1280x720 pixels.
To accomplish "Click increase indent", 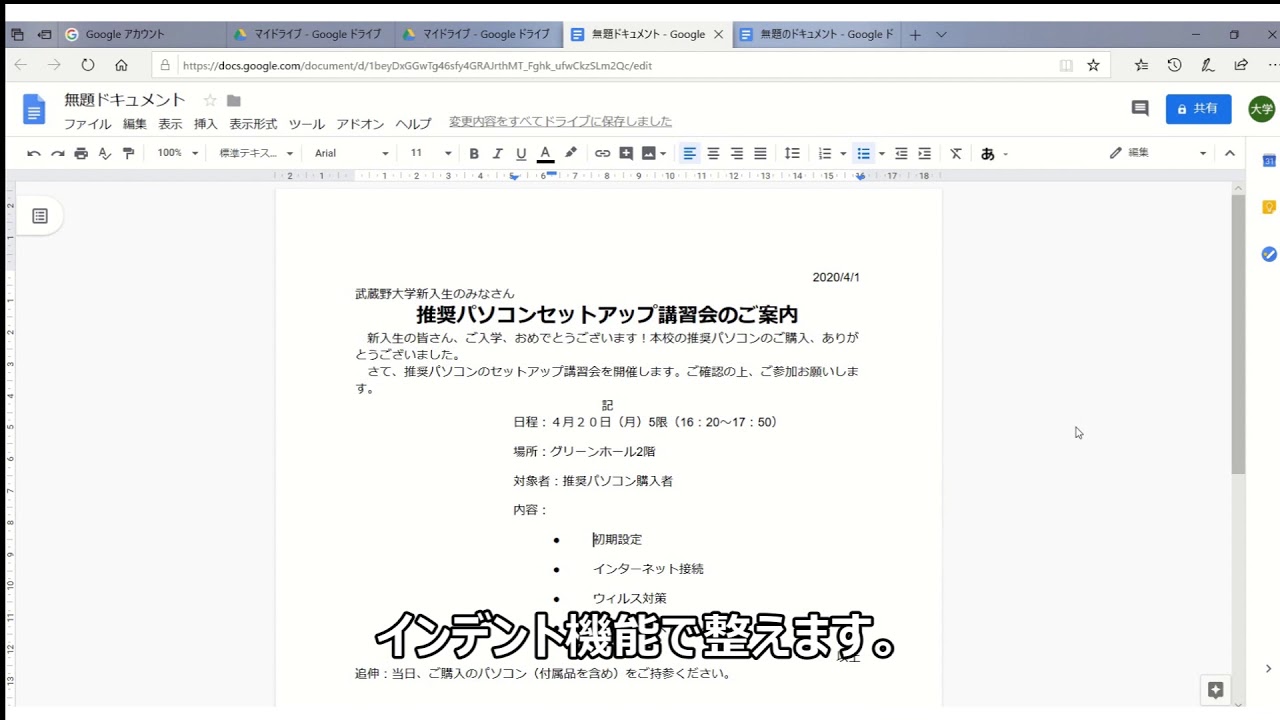I will tap(925, 153).
